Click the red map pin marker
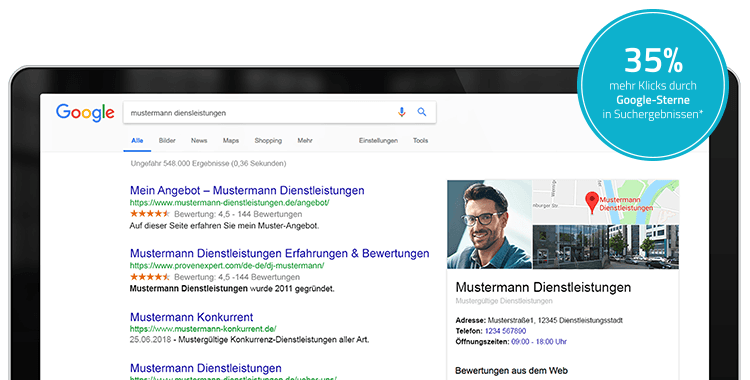 pos(592,202)
